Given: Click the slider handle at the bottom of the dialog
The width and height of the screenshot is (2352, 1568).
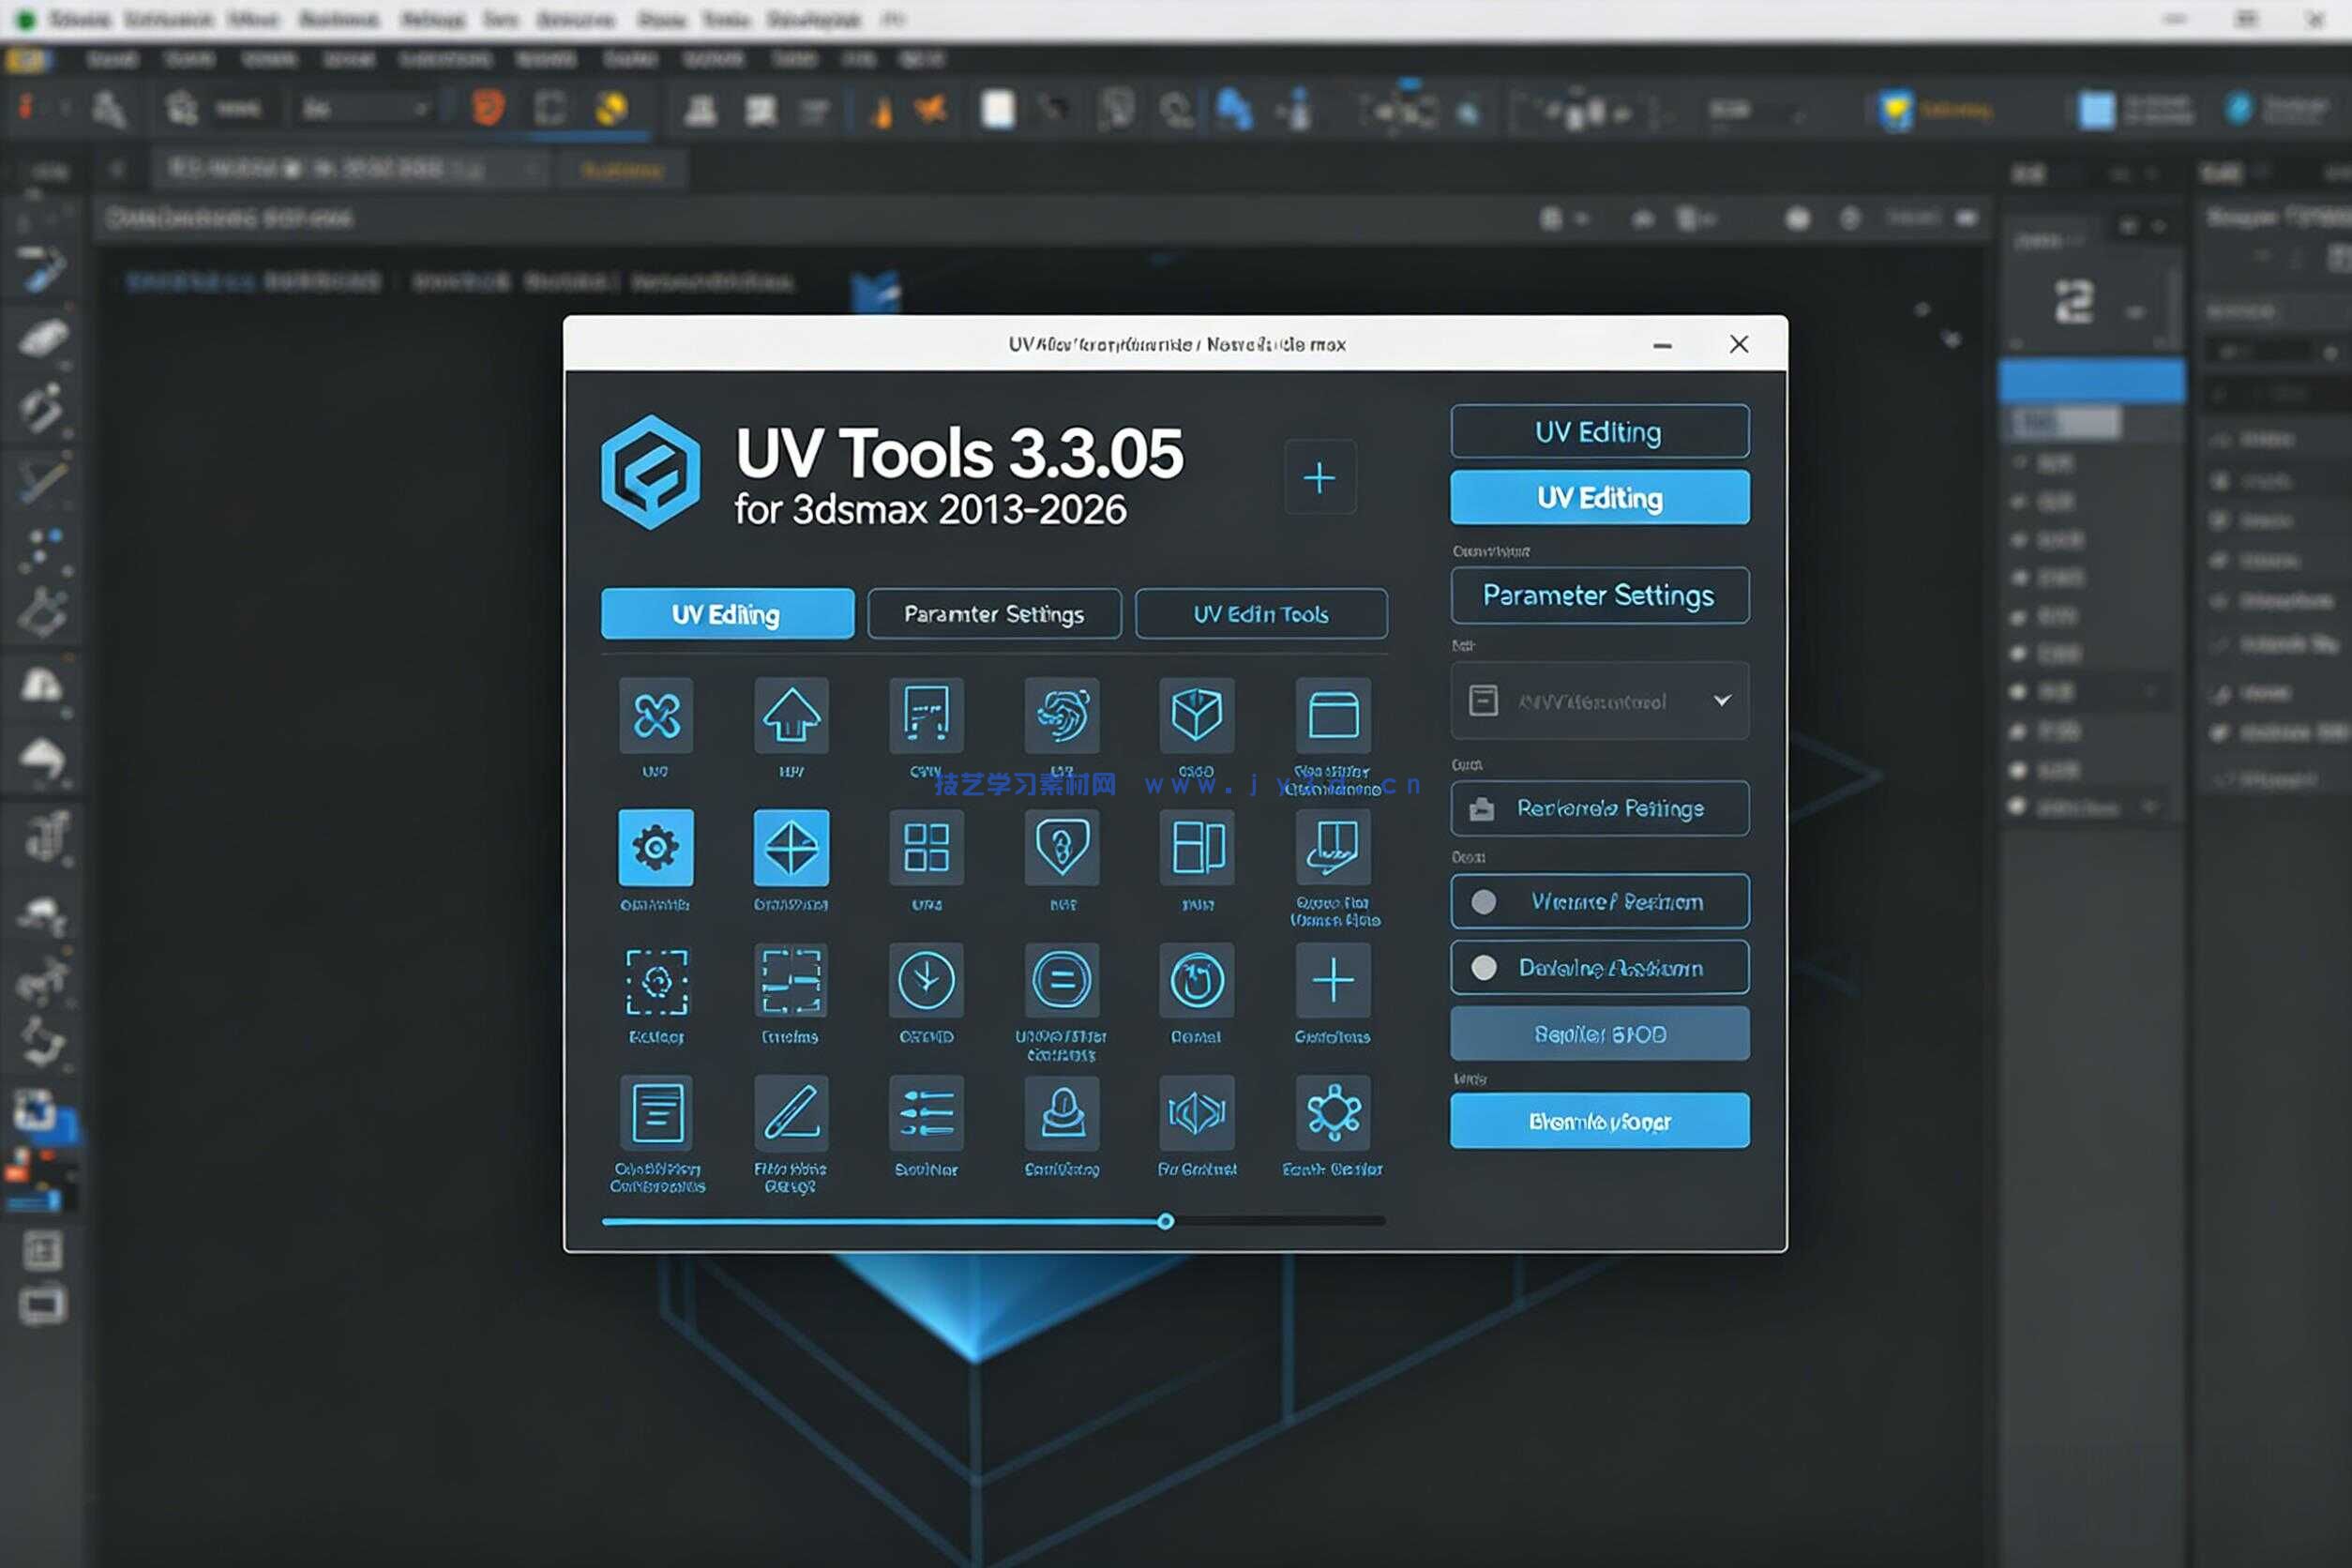Looking at the screenshot, I should tap(1165, 1221).
